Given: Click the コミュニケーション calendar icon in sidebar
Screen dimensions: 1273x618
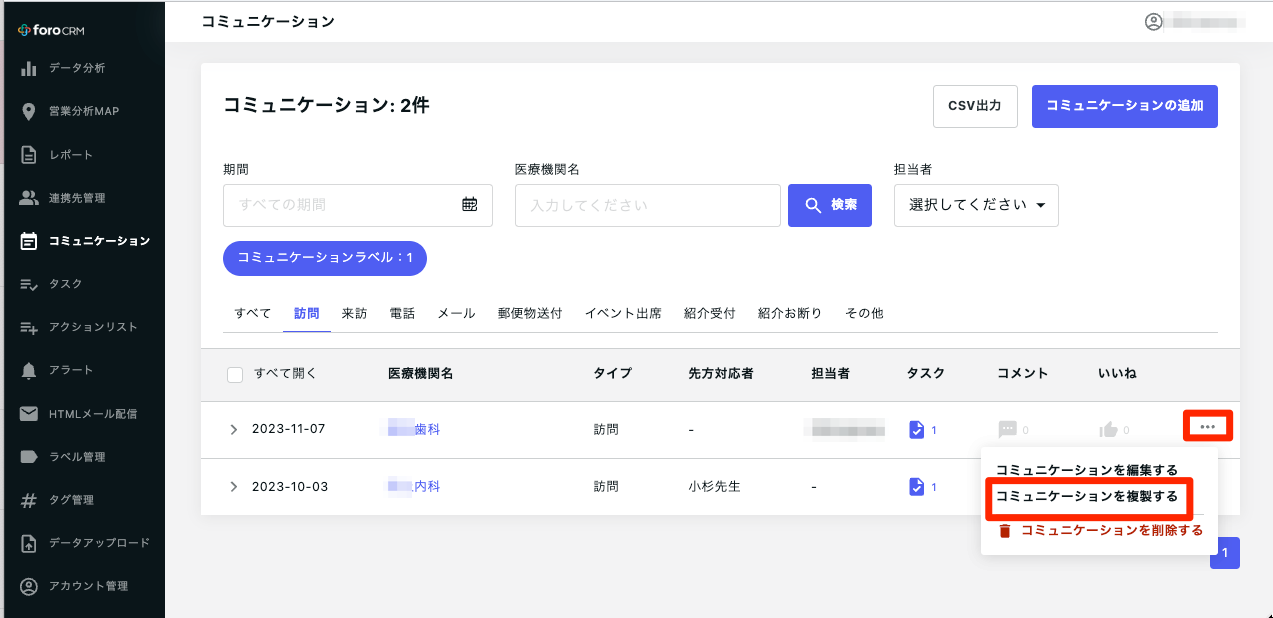Looking at the screenshot, I should [29, 241].
